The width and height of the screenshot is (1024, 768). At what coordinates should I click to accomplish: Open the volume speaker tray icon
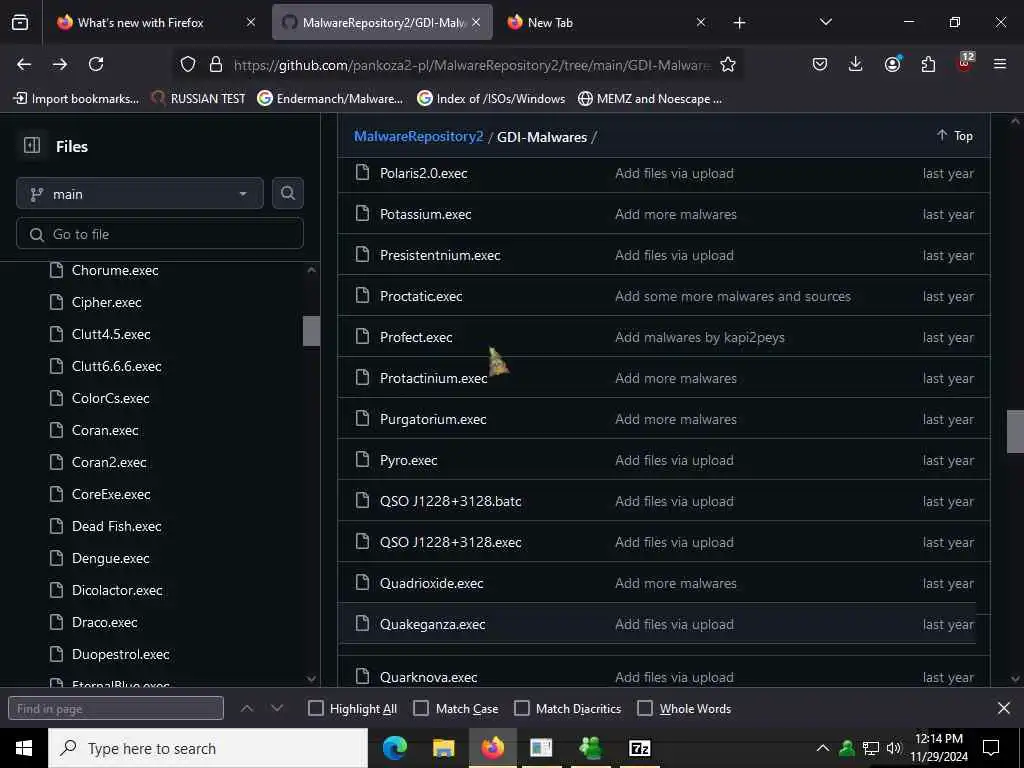pyautogui.click(x=893, y=748)
